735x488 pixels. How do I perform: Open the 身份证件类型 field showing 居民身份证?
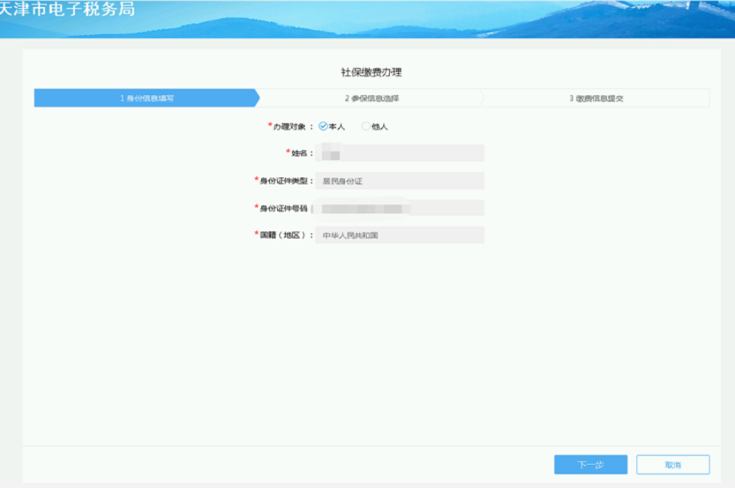(399, 181)
